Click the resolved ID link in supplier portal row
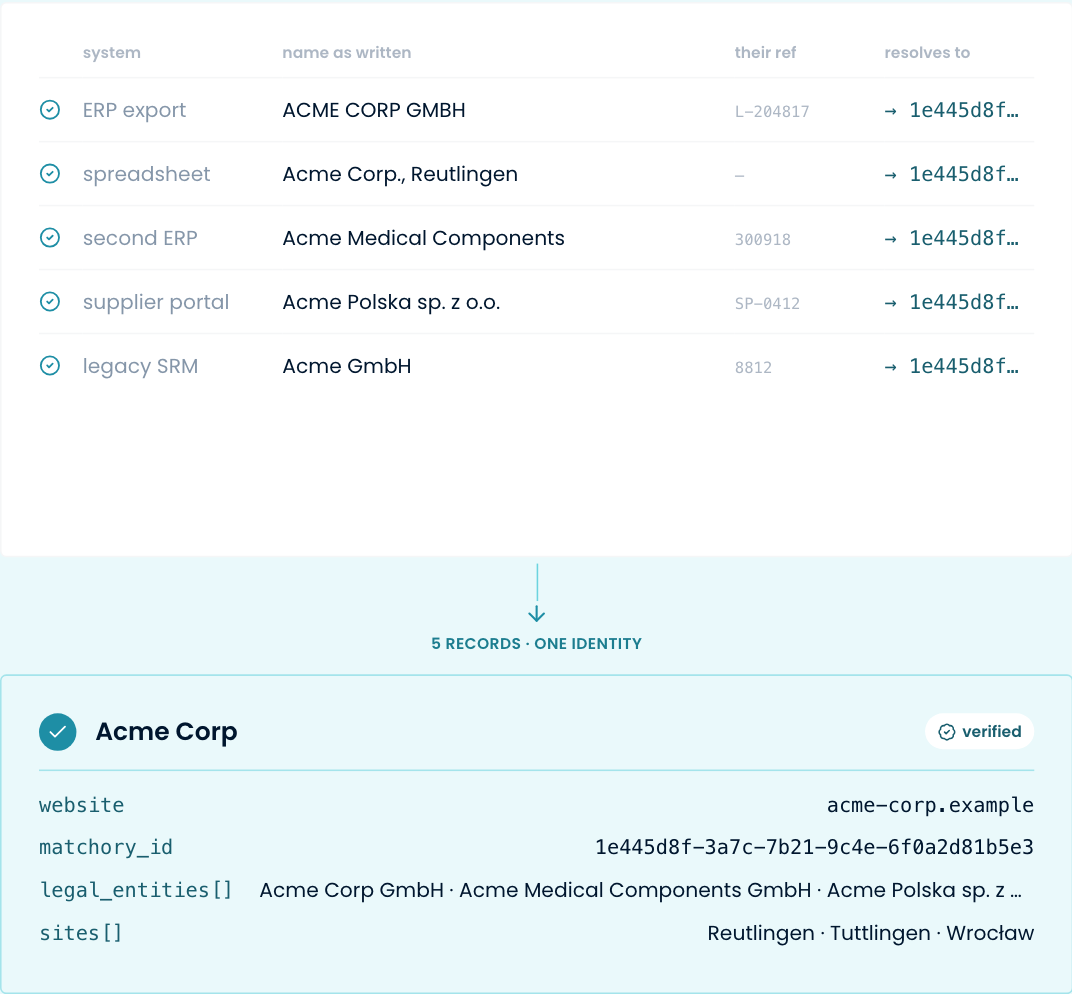The image size is (1072, 994). coord(951,301)
